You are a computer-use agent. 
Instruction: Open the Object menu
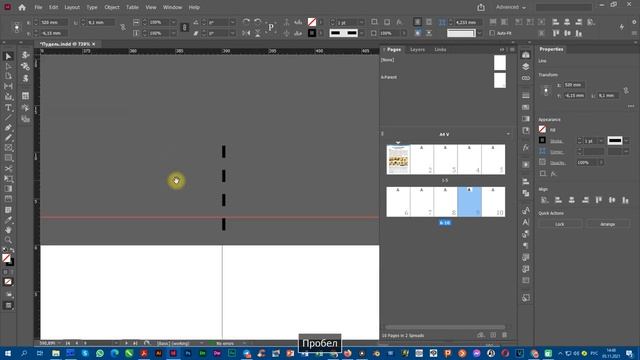tap(111, 7)
